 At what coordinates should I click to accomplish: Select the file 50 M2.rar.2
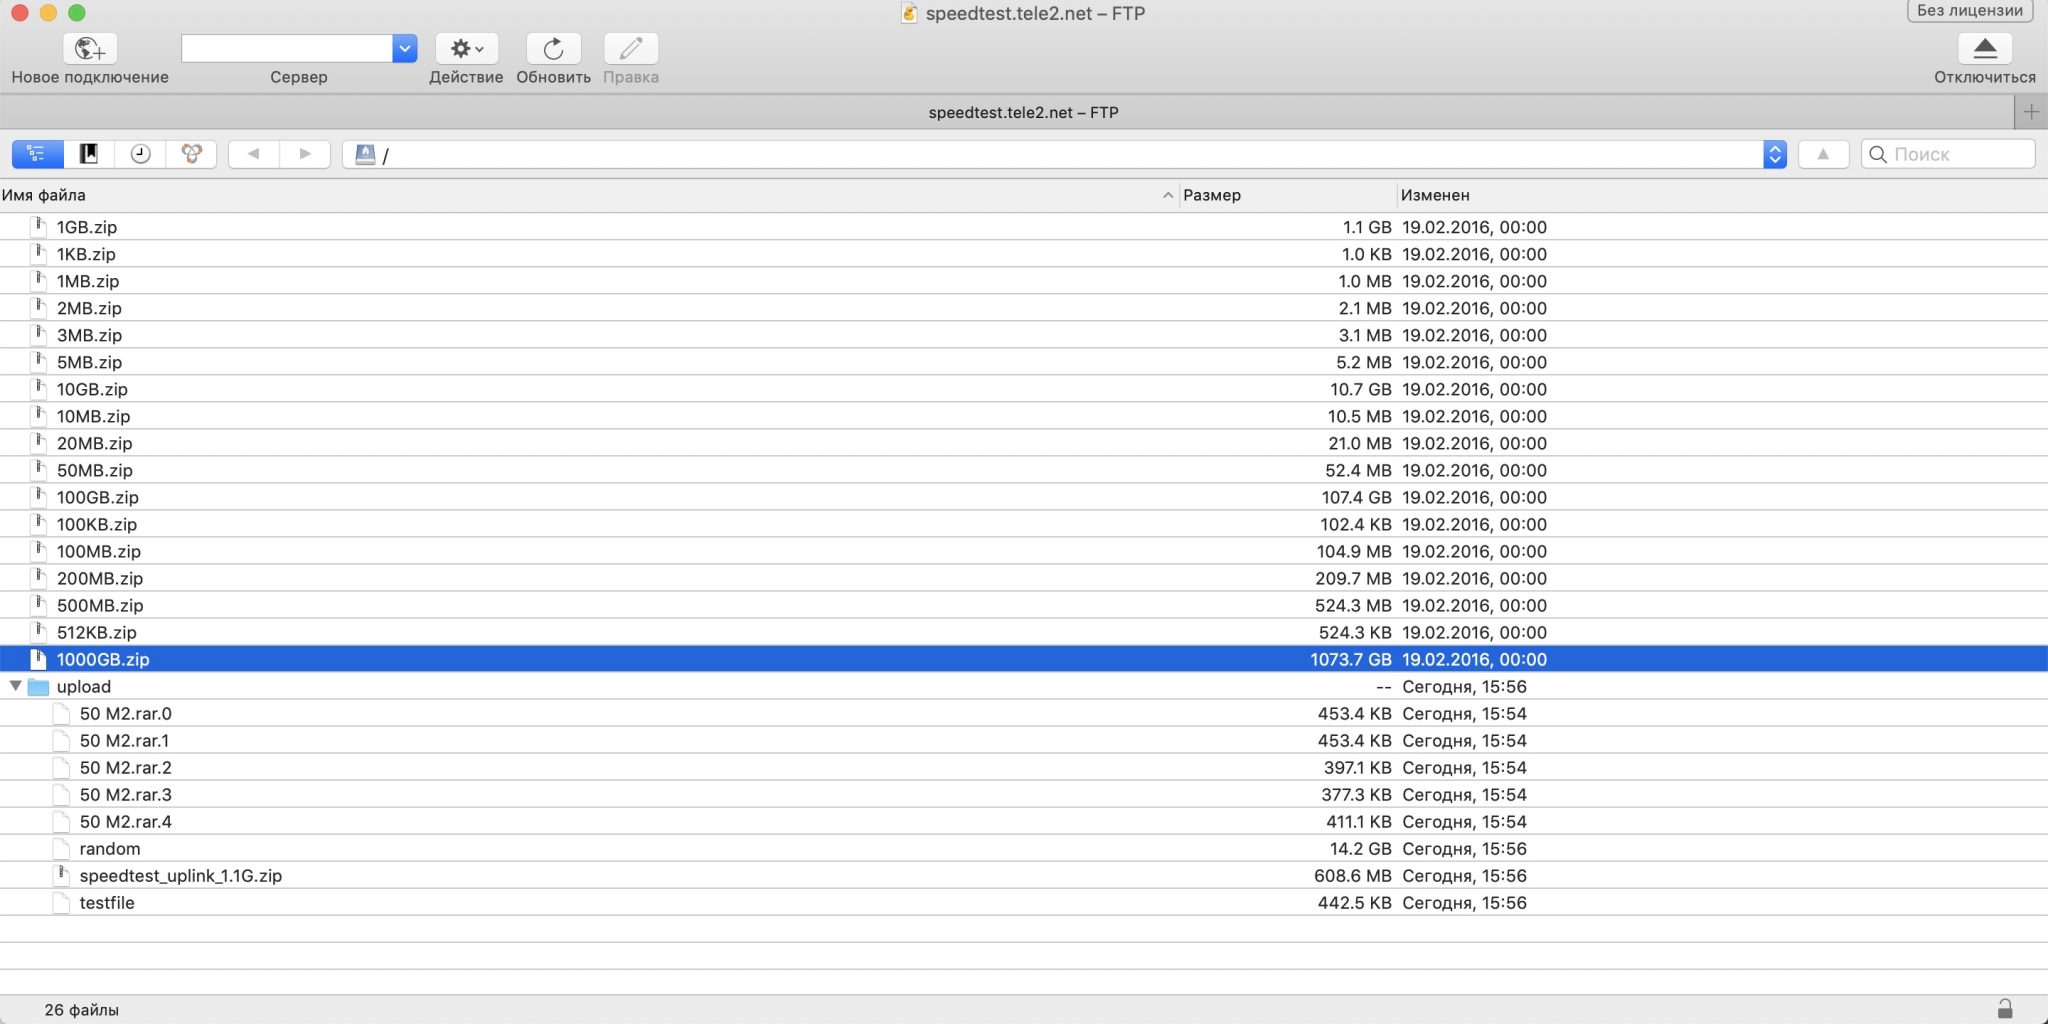tap(1024, 767)
